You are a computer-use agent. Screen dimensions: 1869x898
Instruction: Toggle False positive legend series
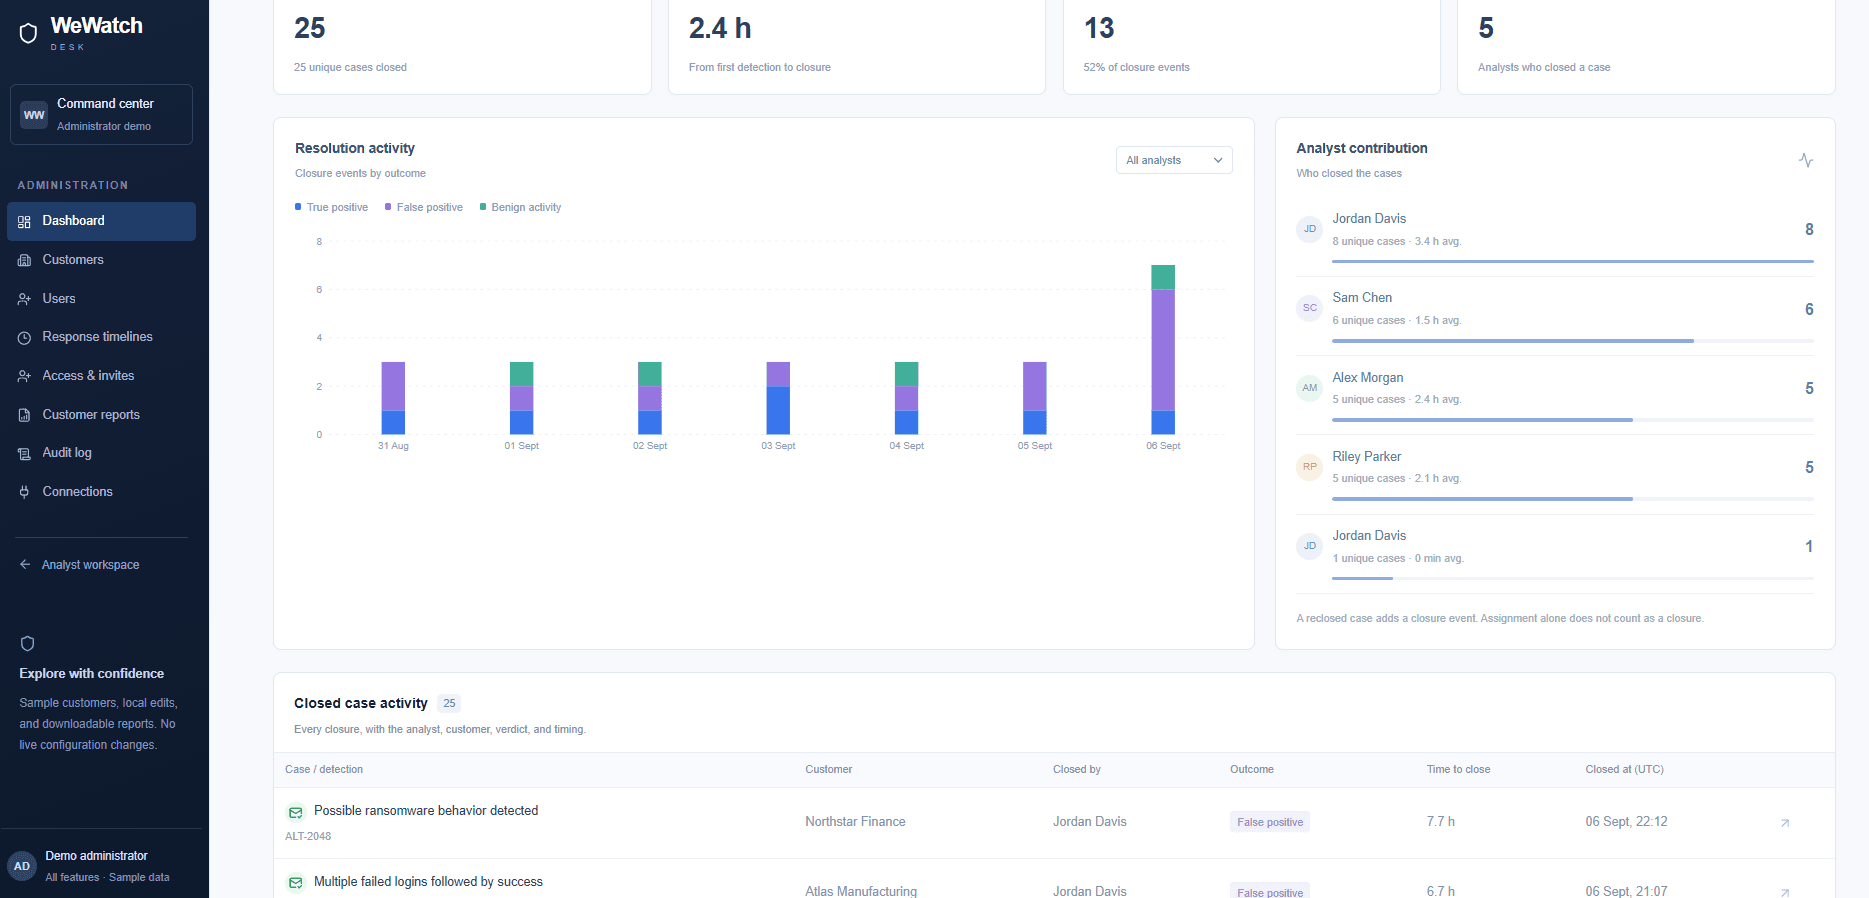pos(424,207)
